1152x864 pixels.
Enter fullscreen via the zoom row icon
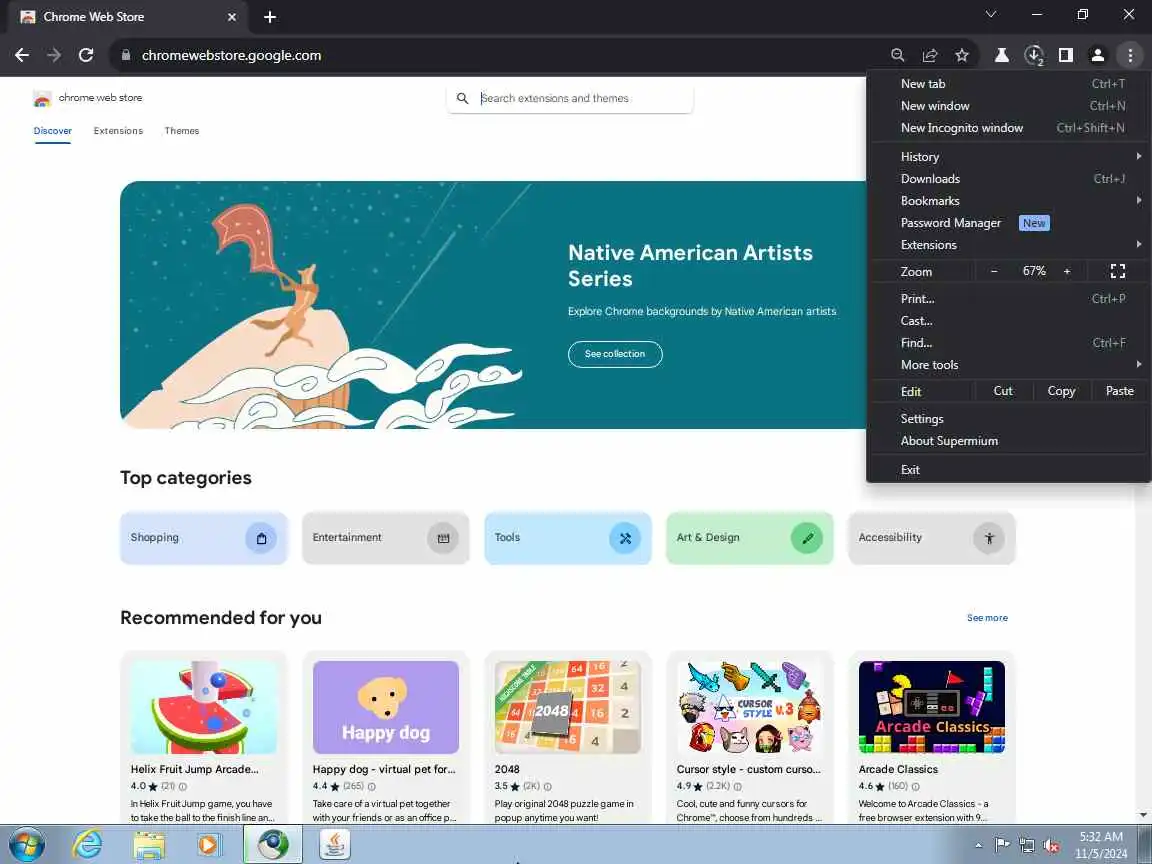[1117, 271]
